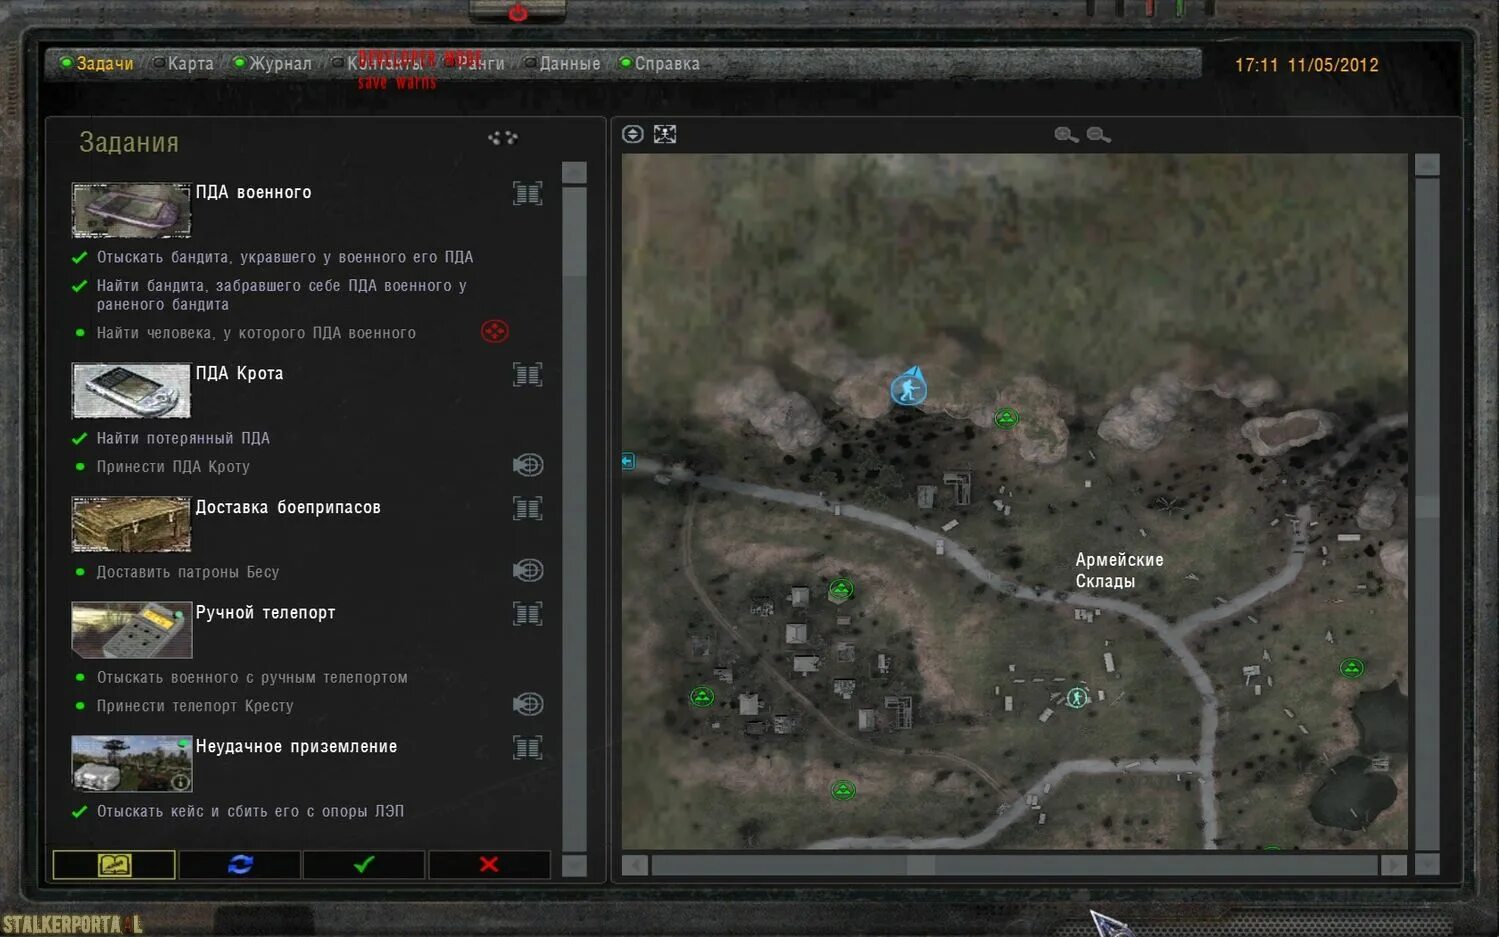Click green stalker marker on map east side
The image size is (1499, 937).
[x=1351, y=667]
